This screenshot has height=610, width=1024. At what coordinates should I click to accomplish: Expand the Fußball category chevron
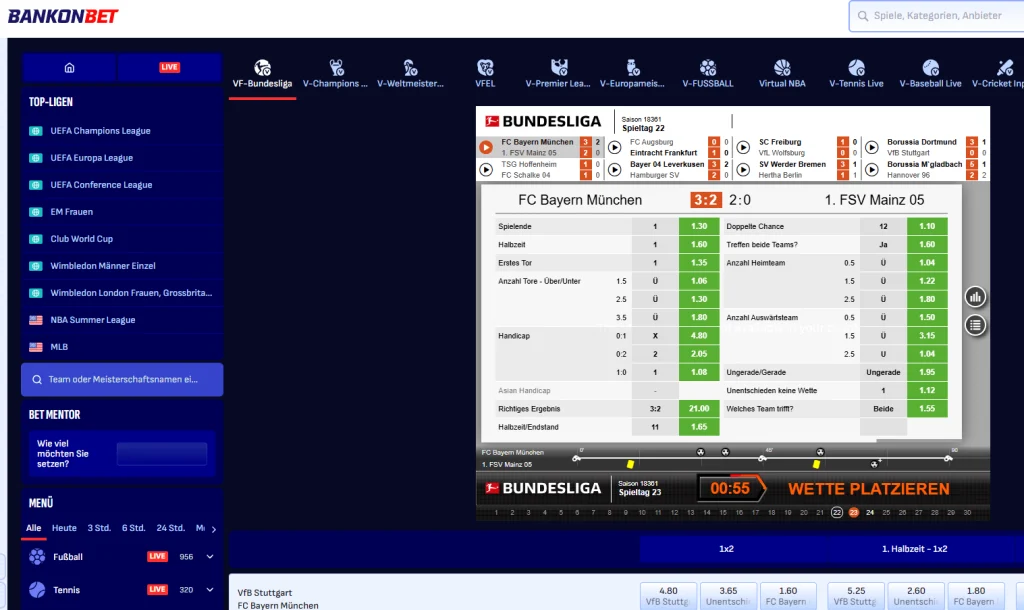(x=208, y=556)
